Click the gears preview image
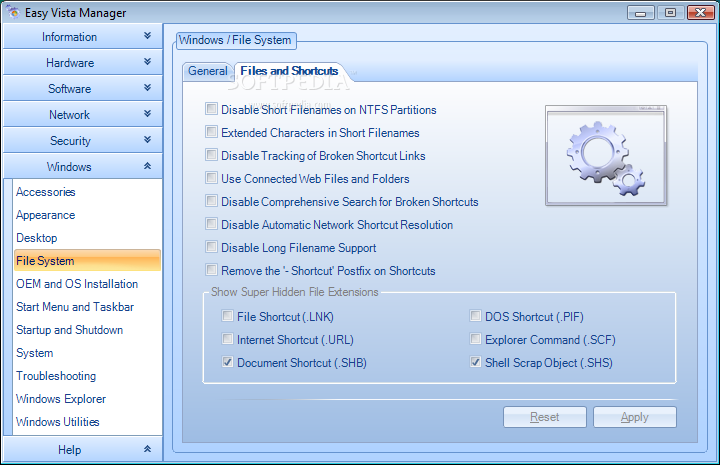The height and width of the screenshot is (465, 720). [606, 156]
